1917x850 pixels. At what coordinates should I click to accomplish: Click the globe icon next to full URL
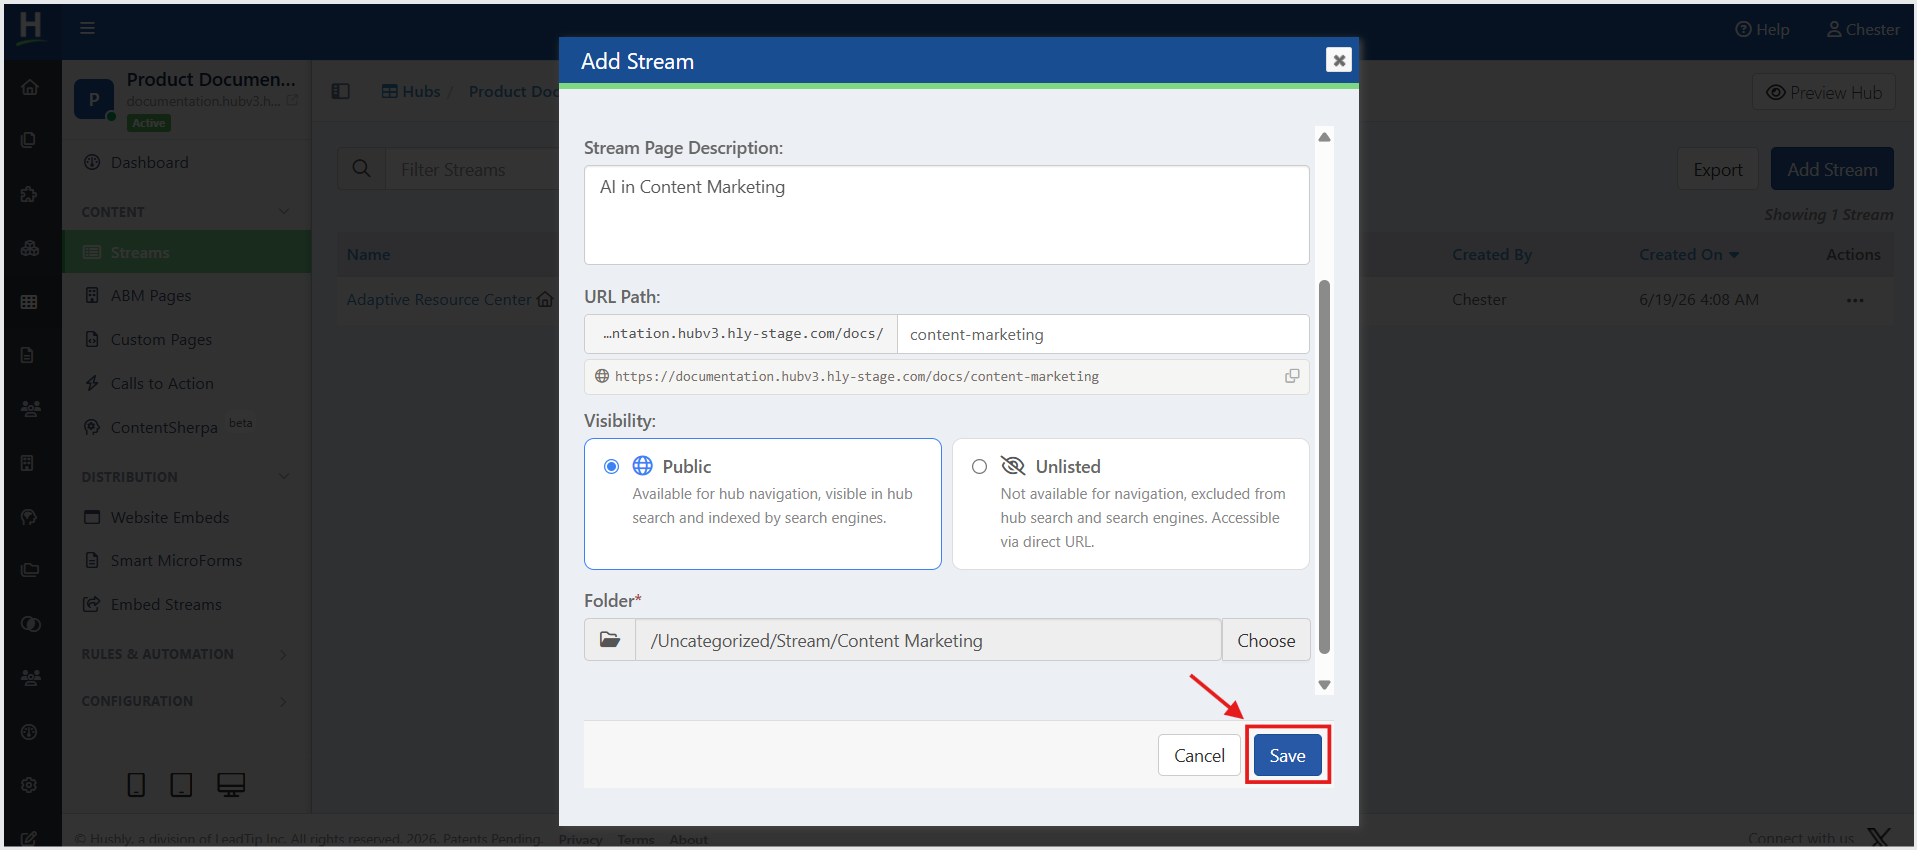pyautogui.click(x=602, y=376)
